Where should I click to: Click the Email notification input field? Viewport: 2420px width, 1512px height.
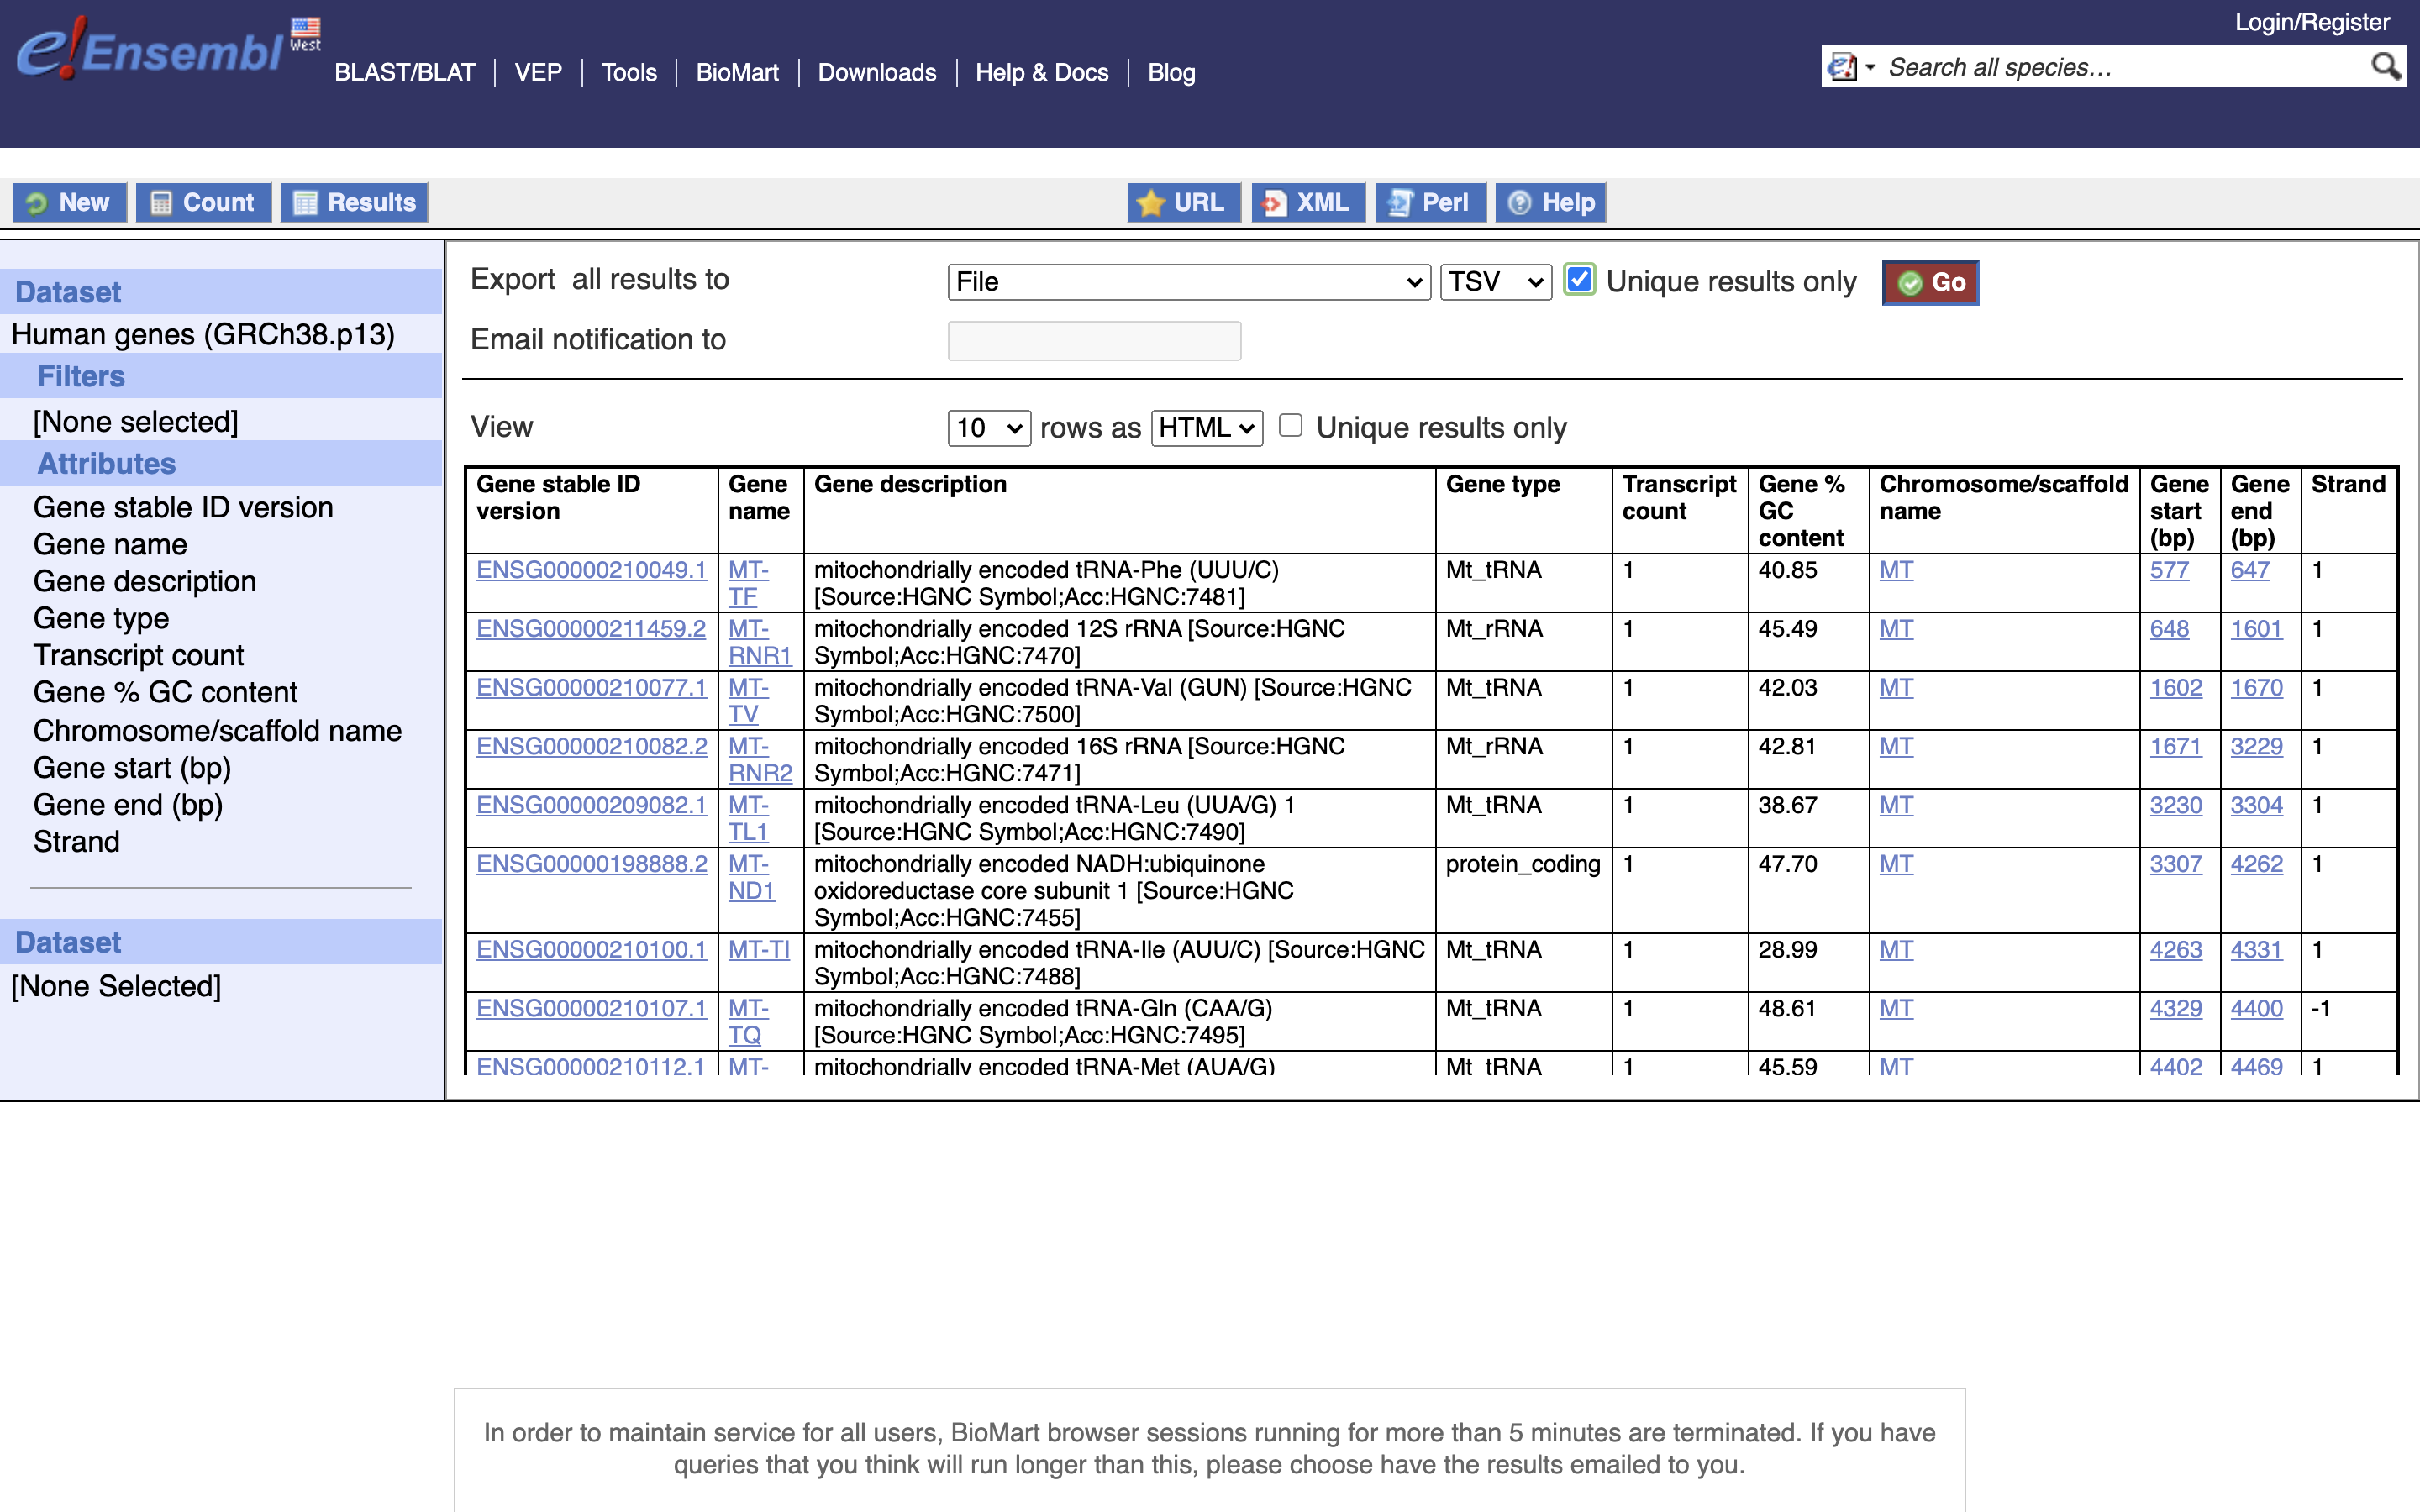(1094, 341)
